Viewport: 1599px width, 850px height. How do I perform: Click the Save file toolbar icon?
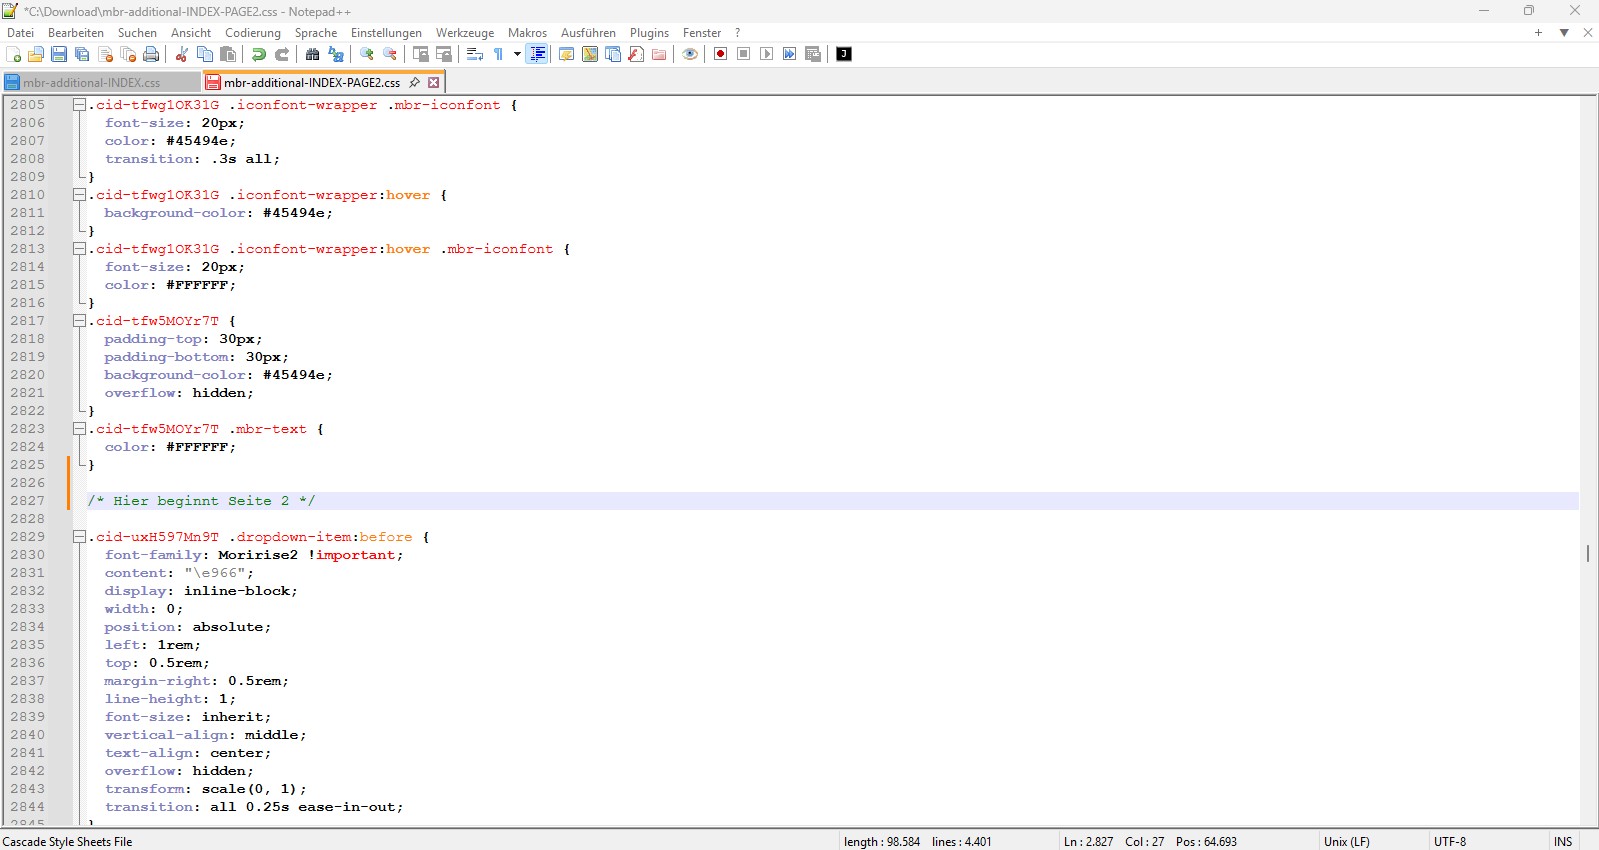point(59,54)
